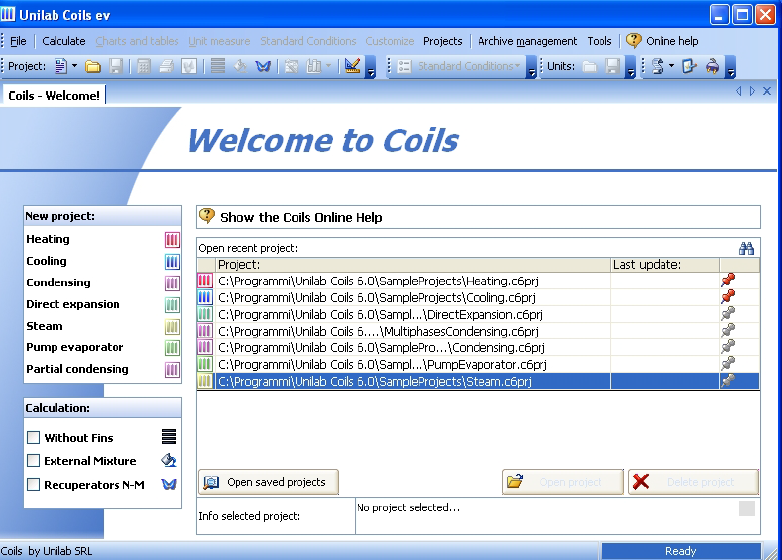Expand the Project toolbar options overflow arrow
This screenshot has width=782, height=560.
coord(370,70)
